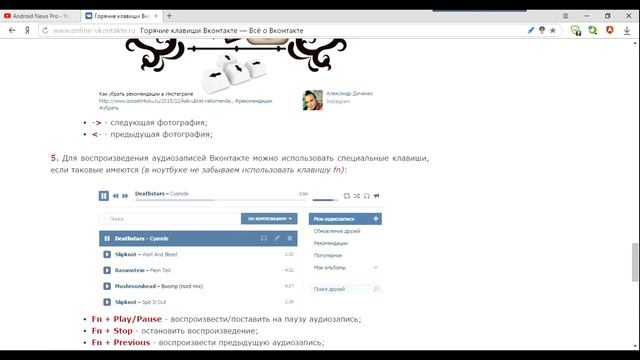
Task: Play Slipknot – Spit It Out
Action: (x=107, y=302)
